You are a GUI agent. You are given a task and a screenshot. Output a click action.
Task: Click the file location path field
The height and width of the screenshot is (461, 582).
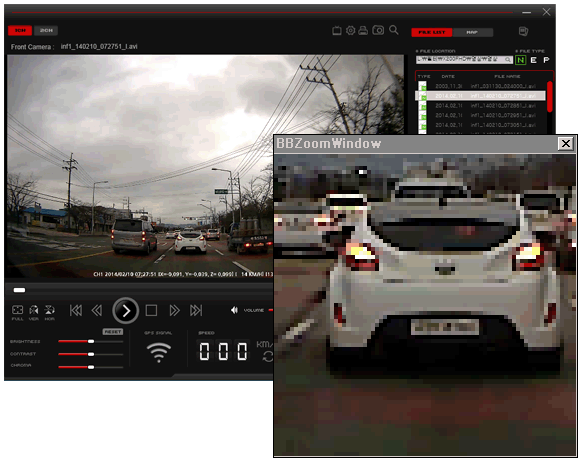click(x=464, y=60)
